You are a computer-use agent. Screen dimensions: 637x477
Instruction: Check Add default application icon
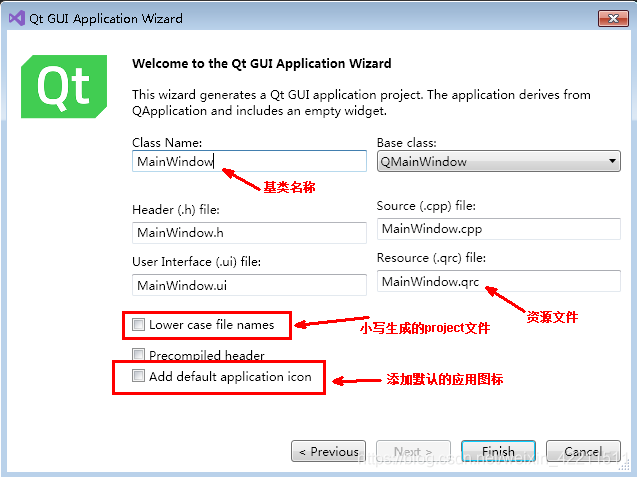[138, 376]
